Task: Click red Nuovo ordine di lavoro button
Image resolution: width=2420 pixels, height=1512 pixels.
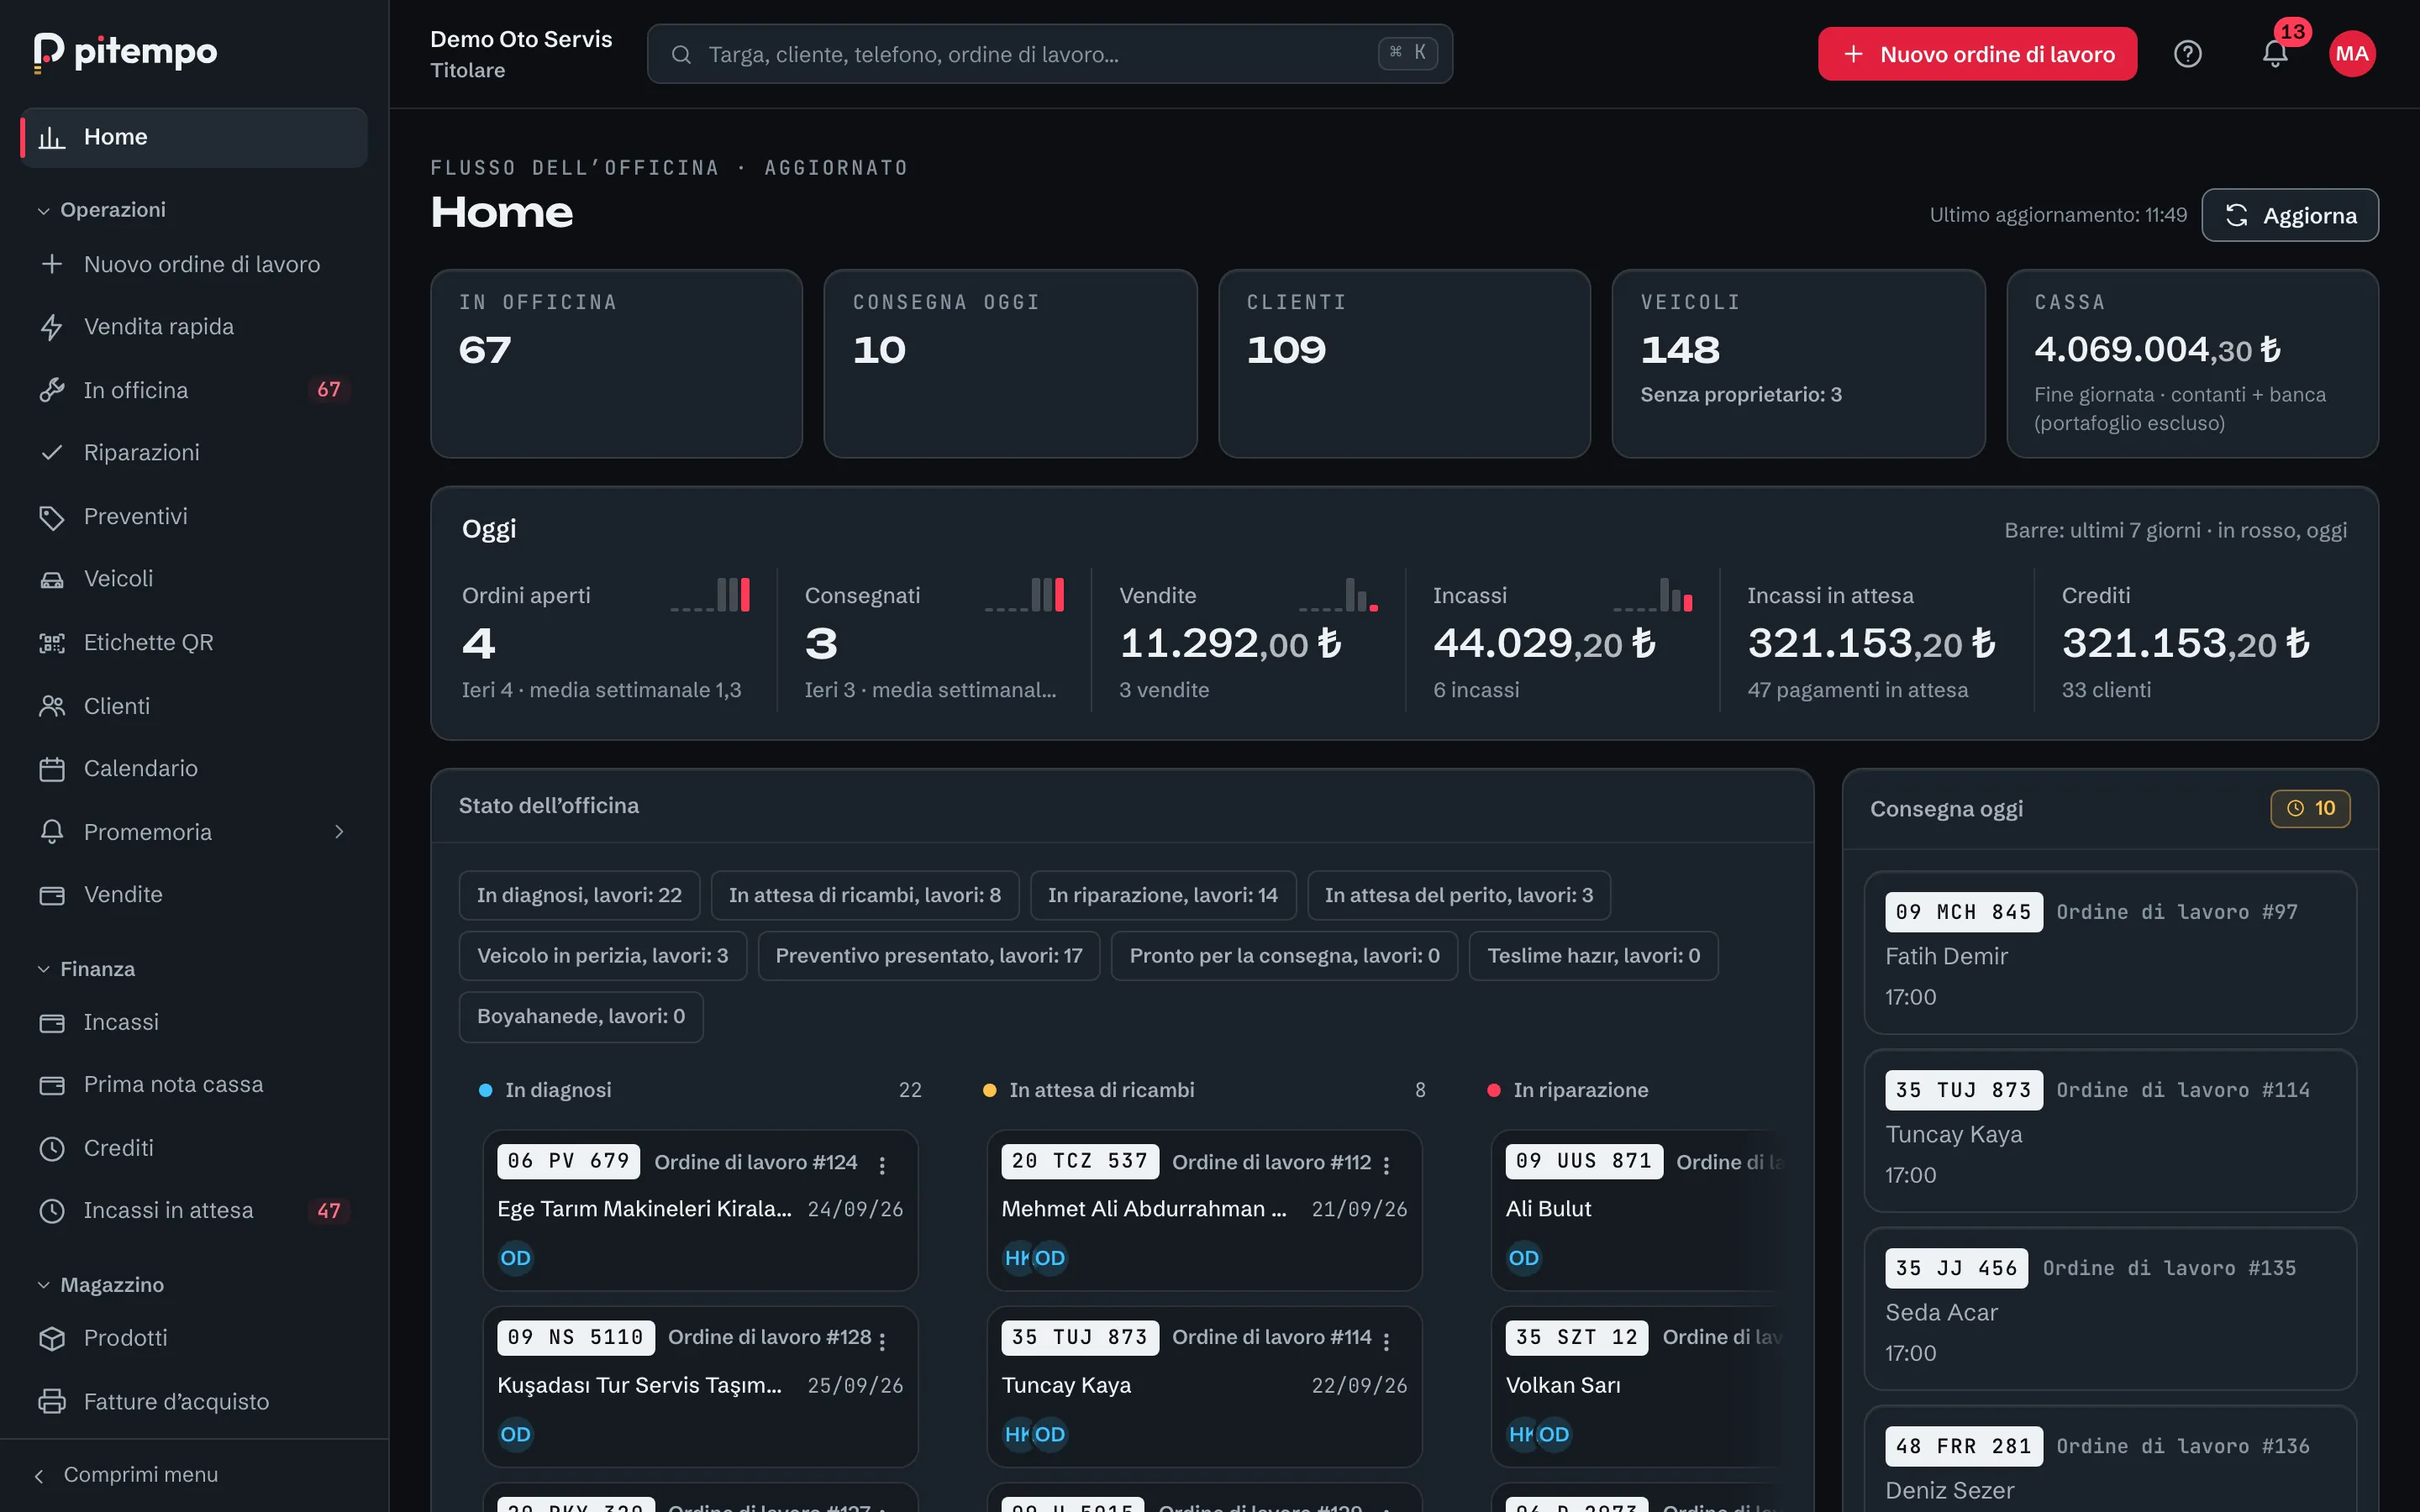Action: coord(1977,54)
